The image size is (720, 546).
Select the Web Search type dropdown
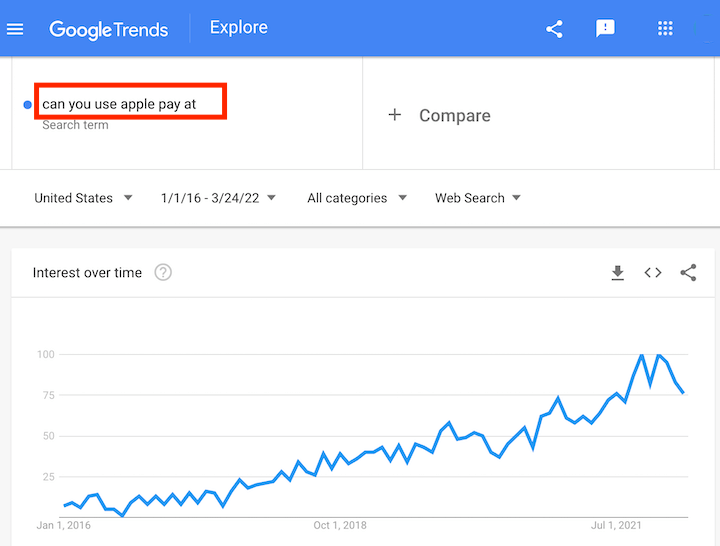[478, 198]
